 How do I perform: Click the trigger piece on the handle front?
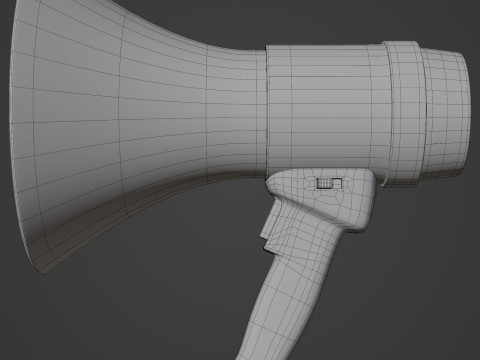point(272,227)
